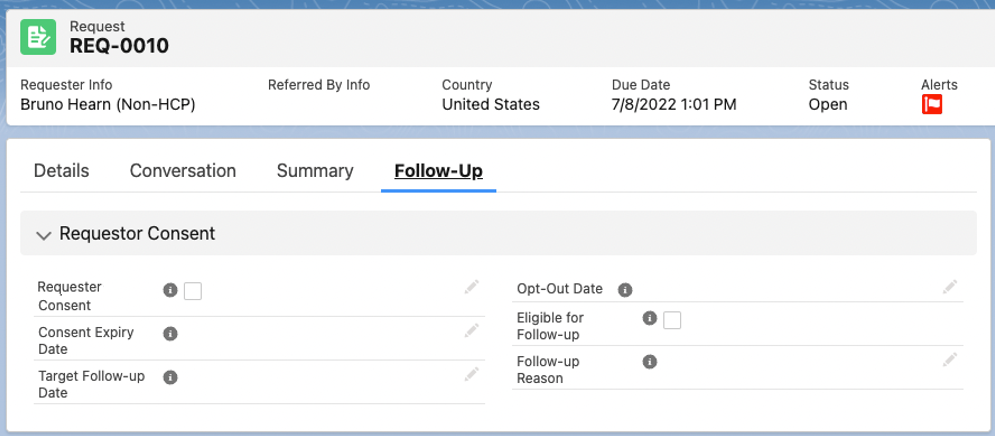The image size is (995, 436).
Task: Collapse the Requestor Consent section
Action: coord(43,235)
